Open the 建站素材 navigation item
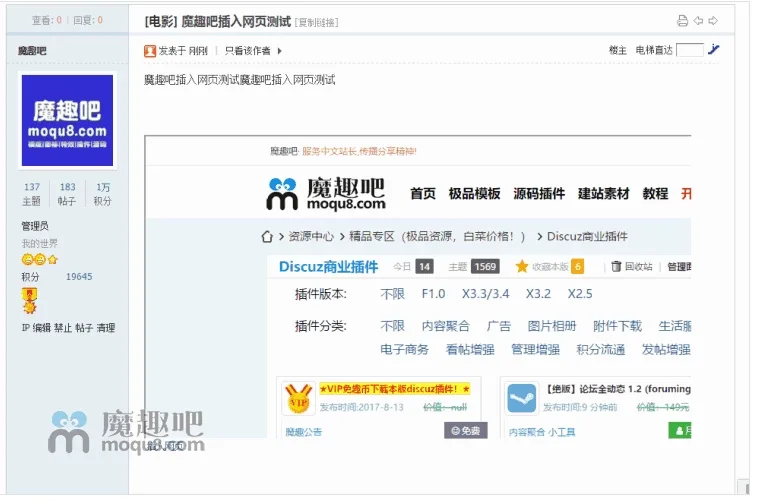 click(604, 193)
